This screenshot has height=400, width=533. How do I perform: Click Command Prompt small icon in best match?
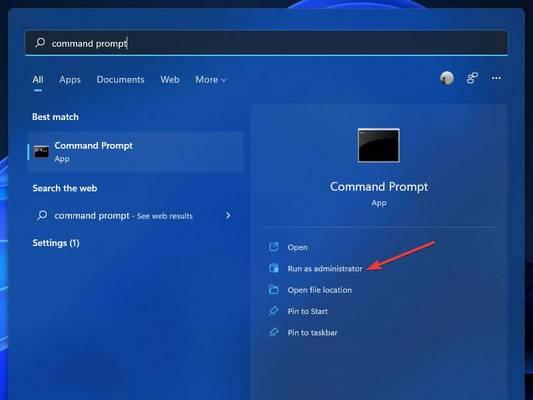[x=41, y=152]
